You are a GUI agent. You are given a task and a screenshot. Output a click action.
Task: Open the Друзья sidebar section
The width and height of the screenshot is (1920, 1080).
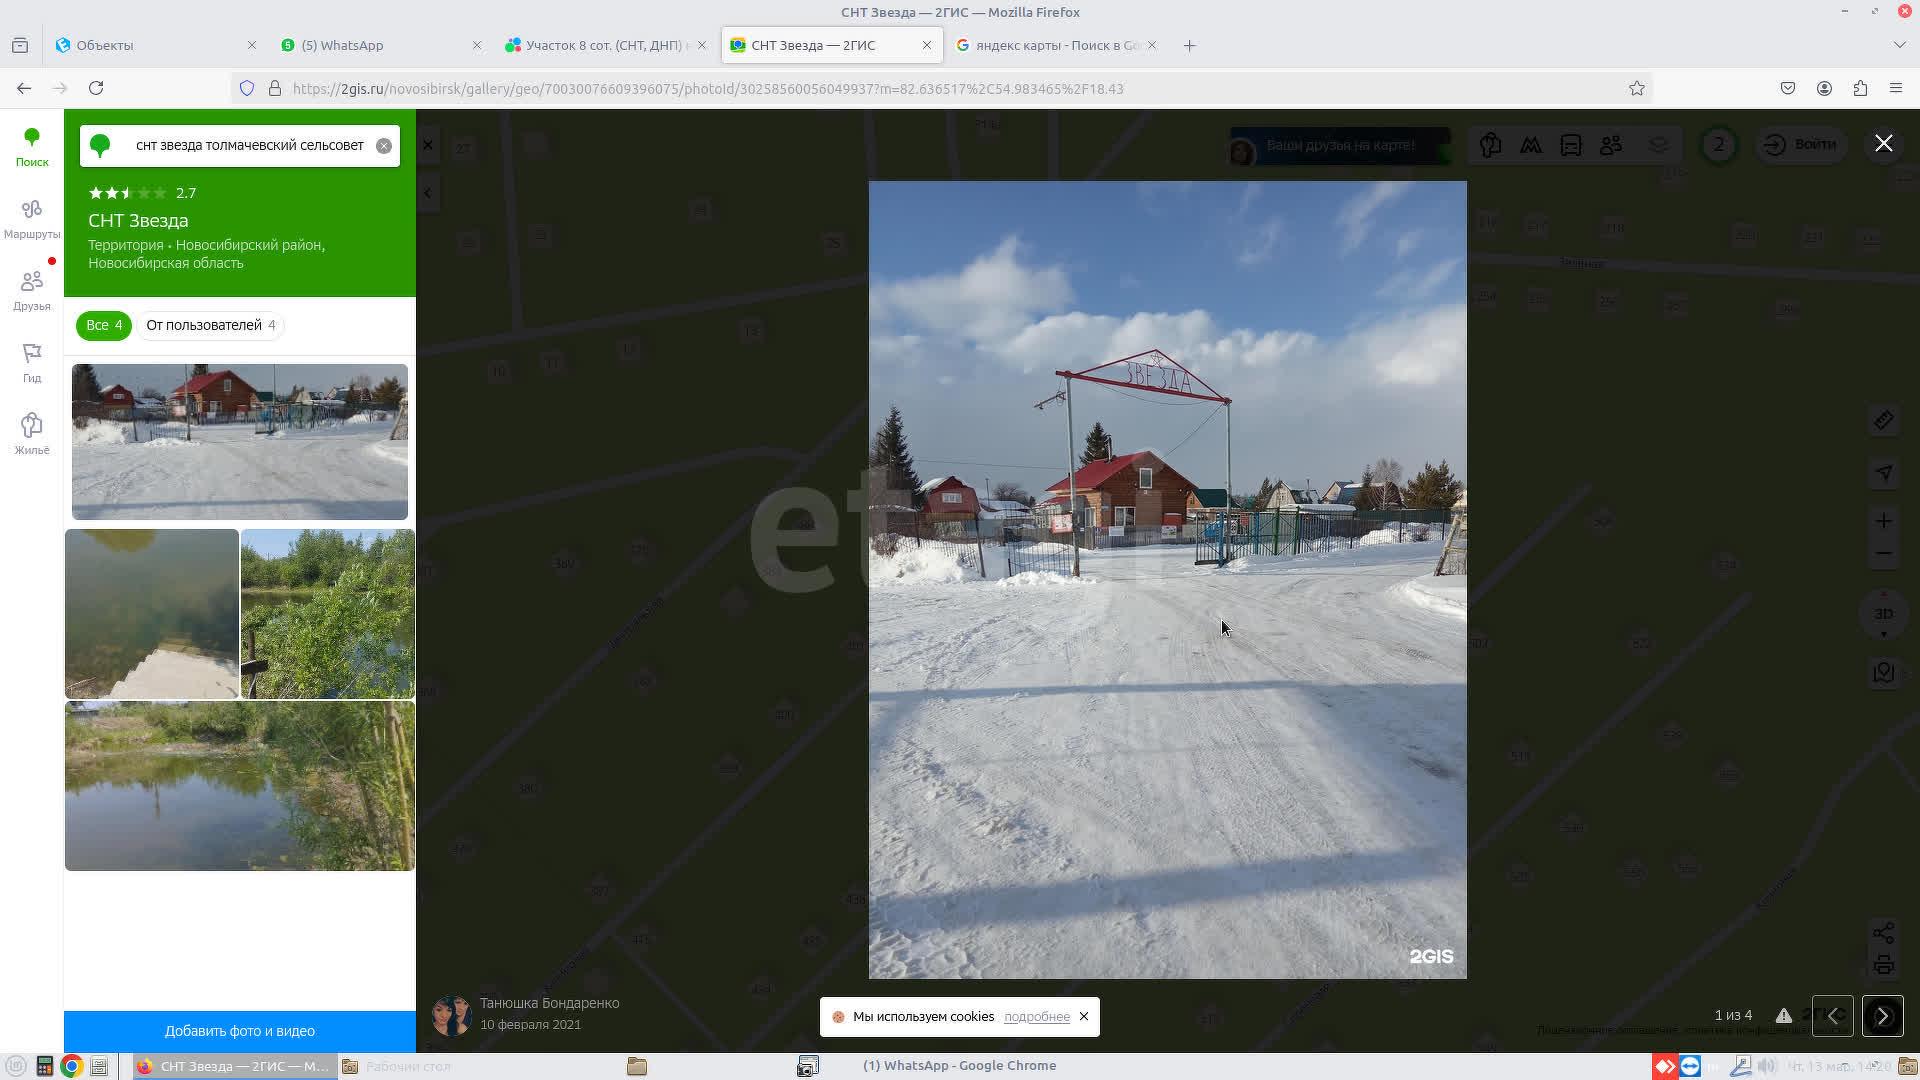[32, 291]
